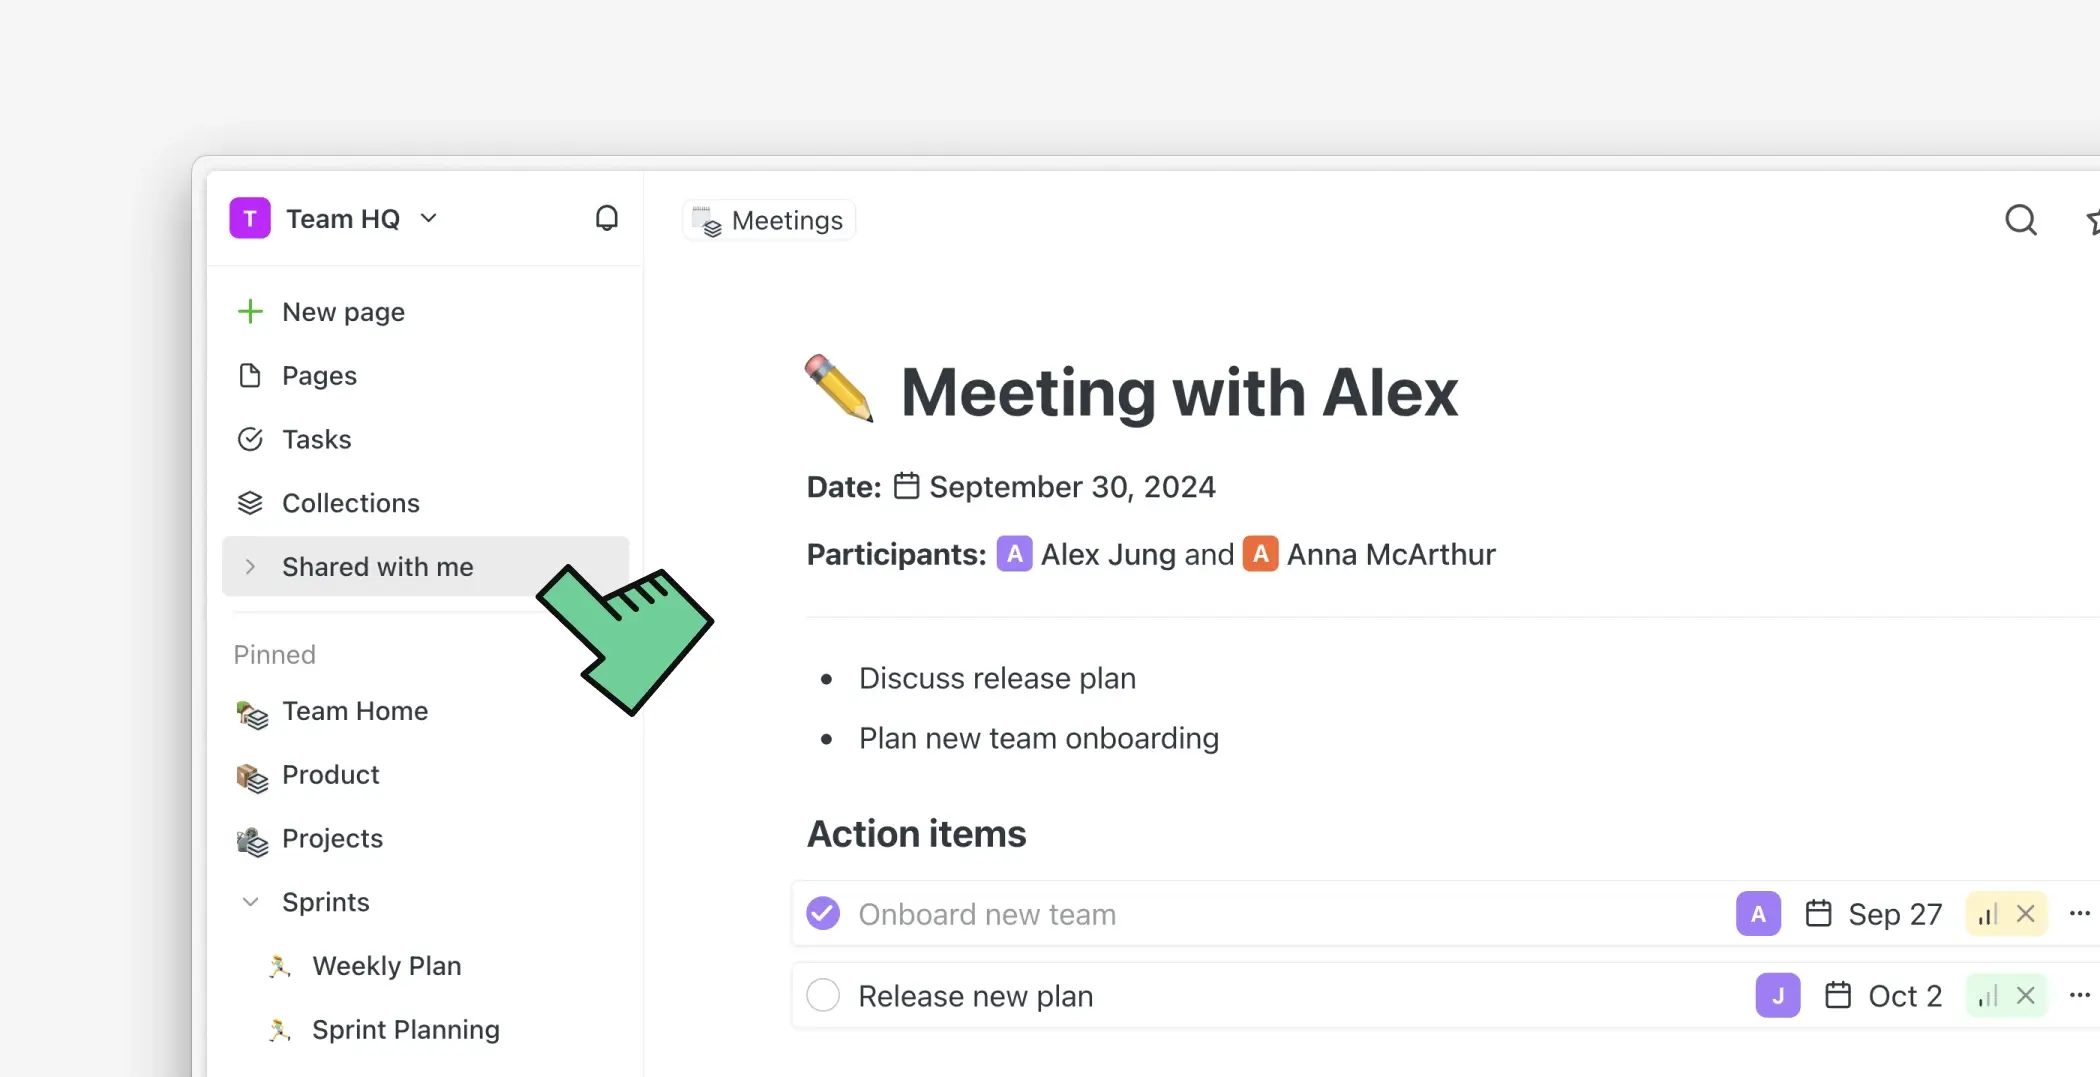Collapse the Sprints section

[x=249, y=901]
